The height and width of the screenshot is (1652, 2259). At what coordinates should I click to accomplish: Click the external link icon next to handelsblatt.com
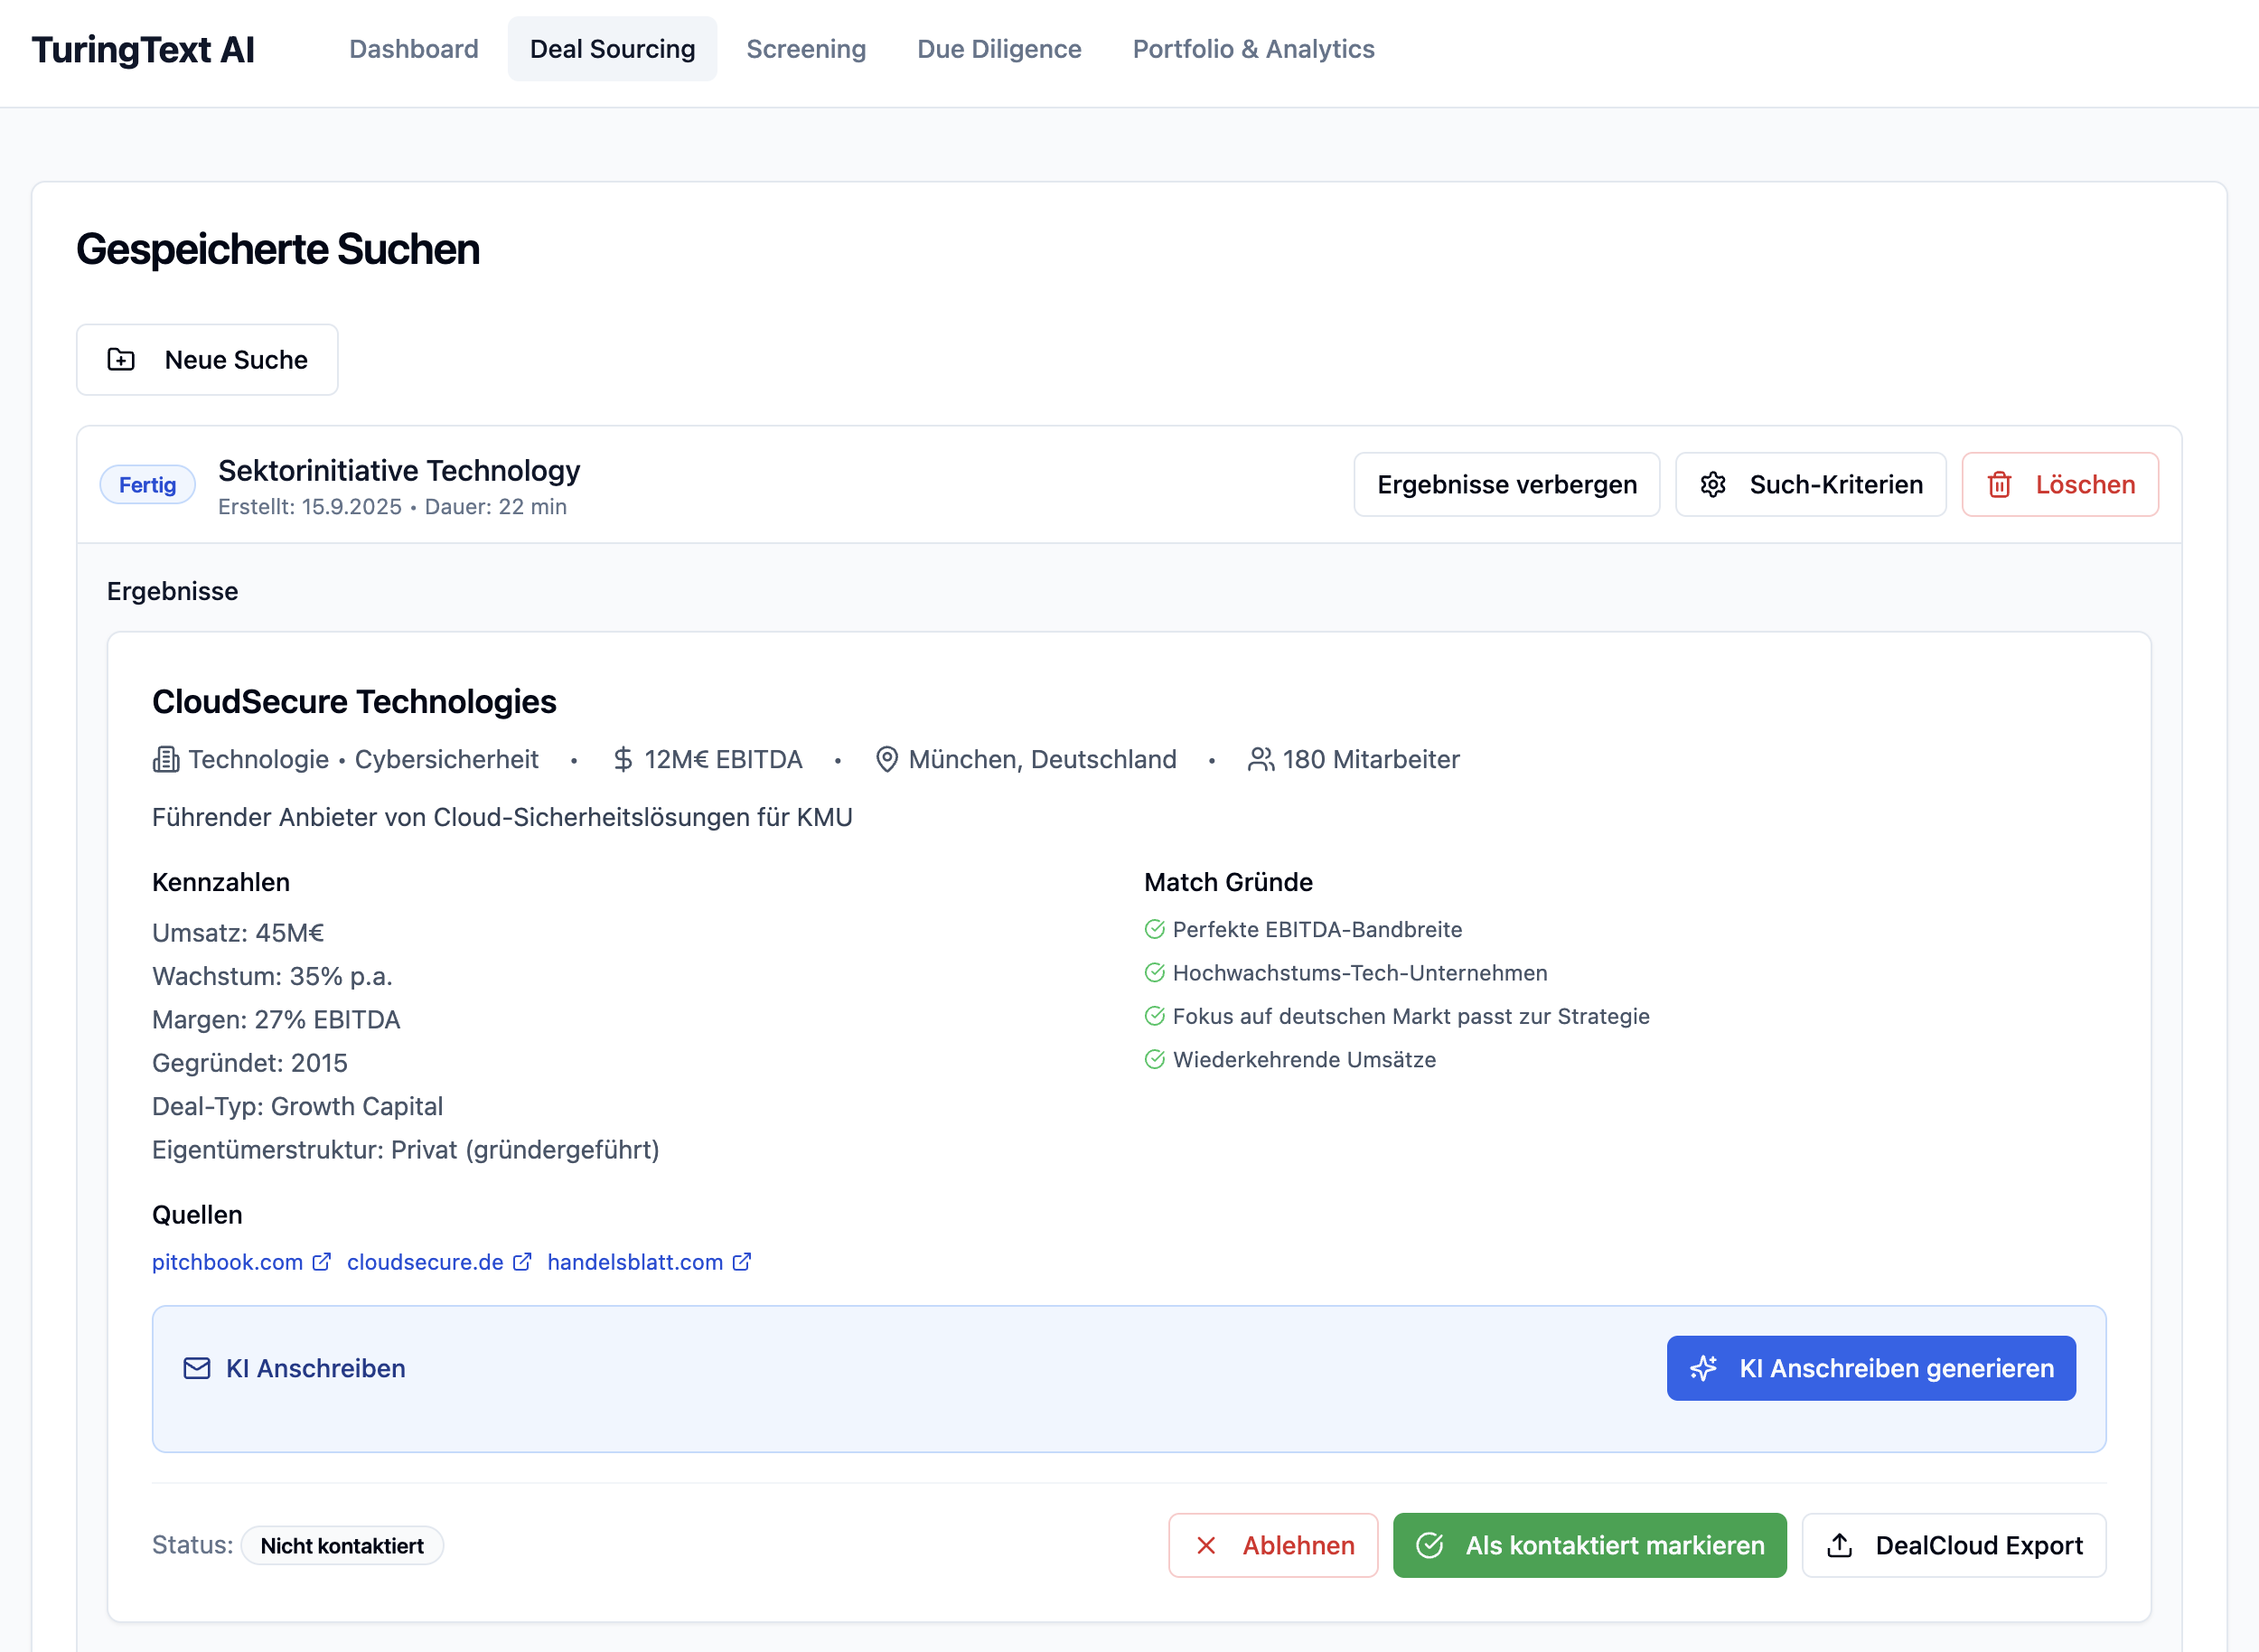click(742, 1262)
